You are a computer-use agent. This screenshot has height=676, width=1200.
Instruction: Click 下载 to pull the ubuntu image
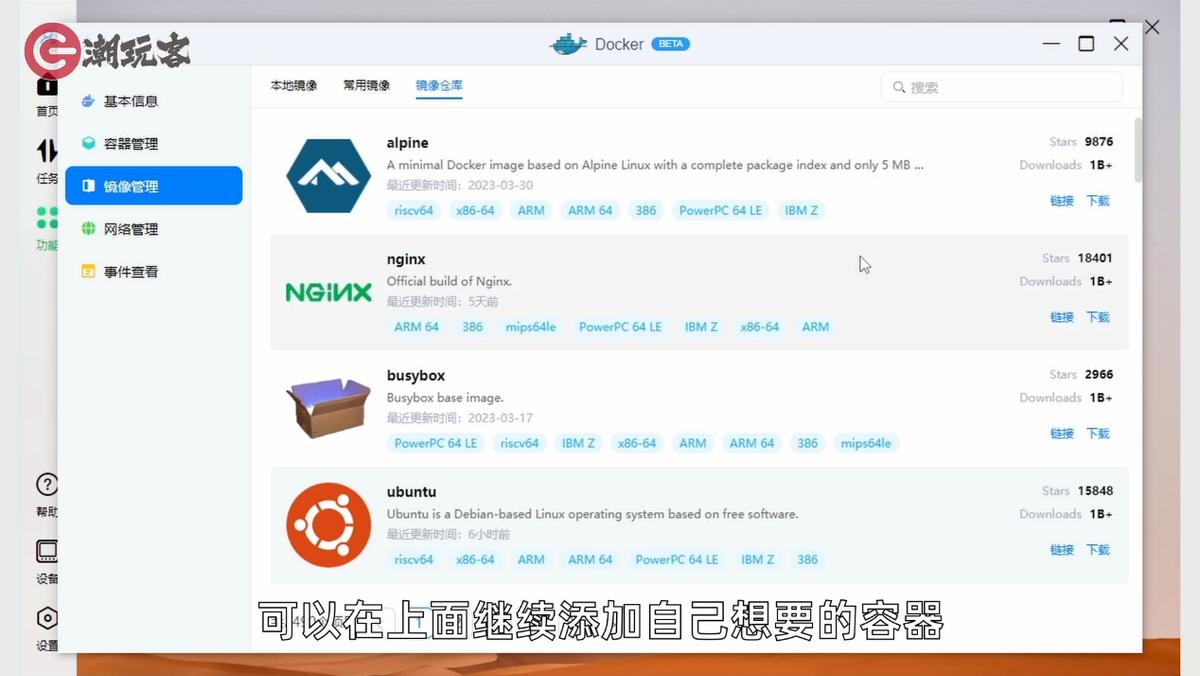click(1098, 549)
